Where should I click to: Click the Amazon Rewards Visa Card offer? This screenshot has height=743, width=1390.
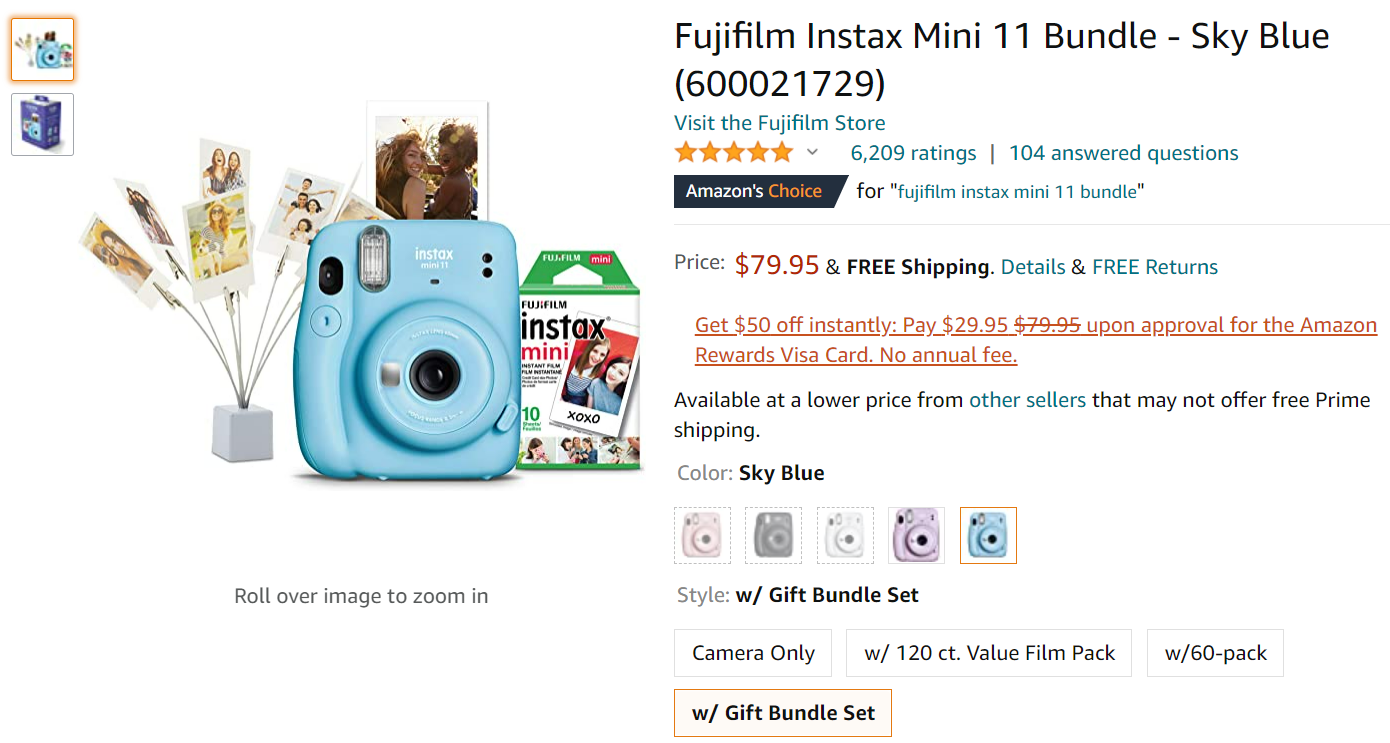click(x=1035, y=340)
